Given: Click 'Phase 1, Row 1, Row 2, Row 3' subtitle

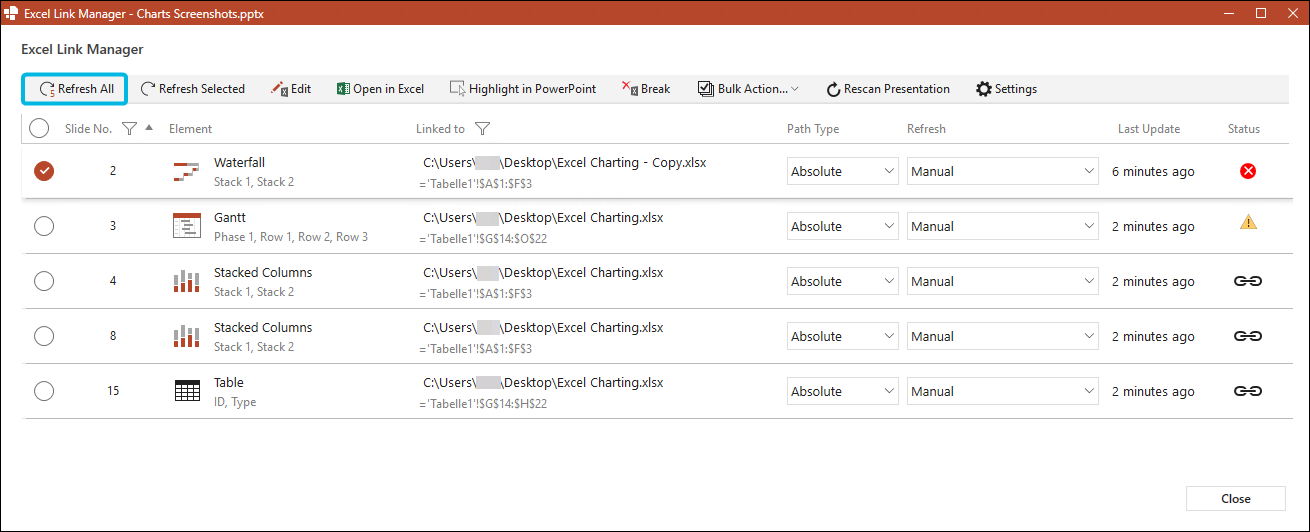Looking at the screenshot, I should 291,237.
